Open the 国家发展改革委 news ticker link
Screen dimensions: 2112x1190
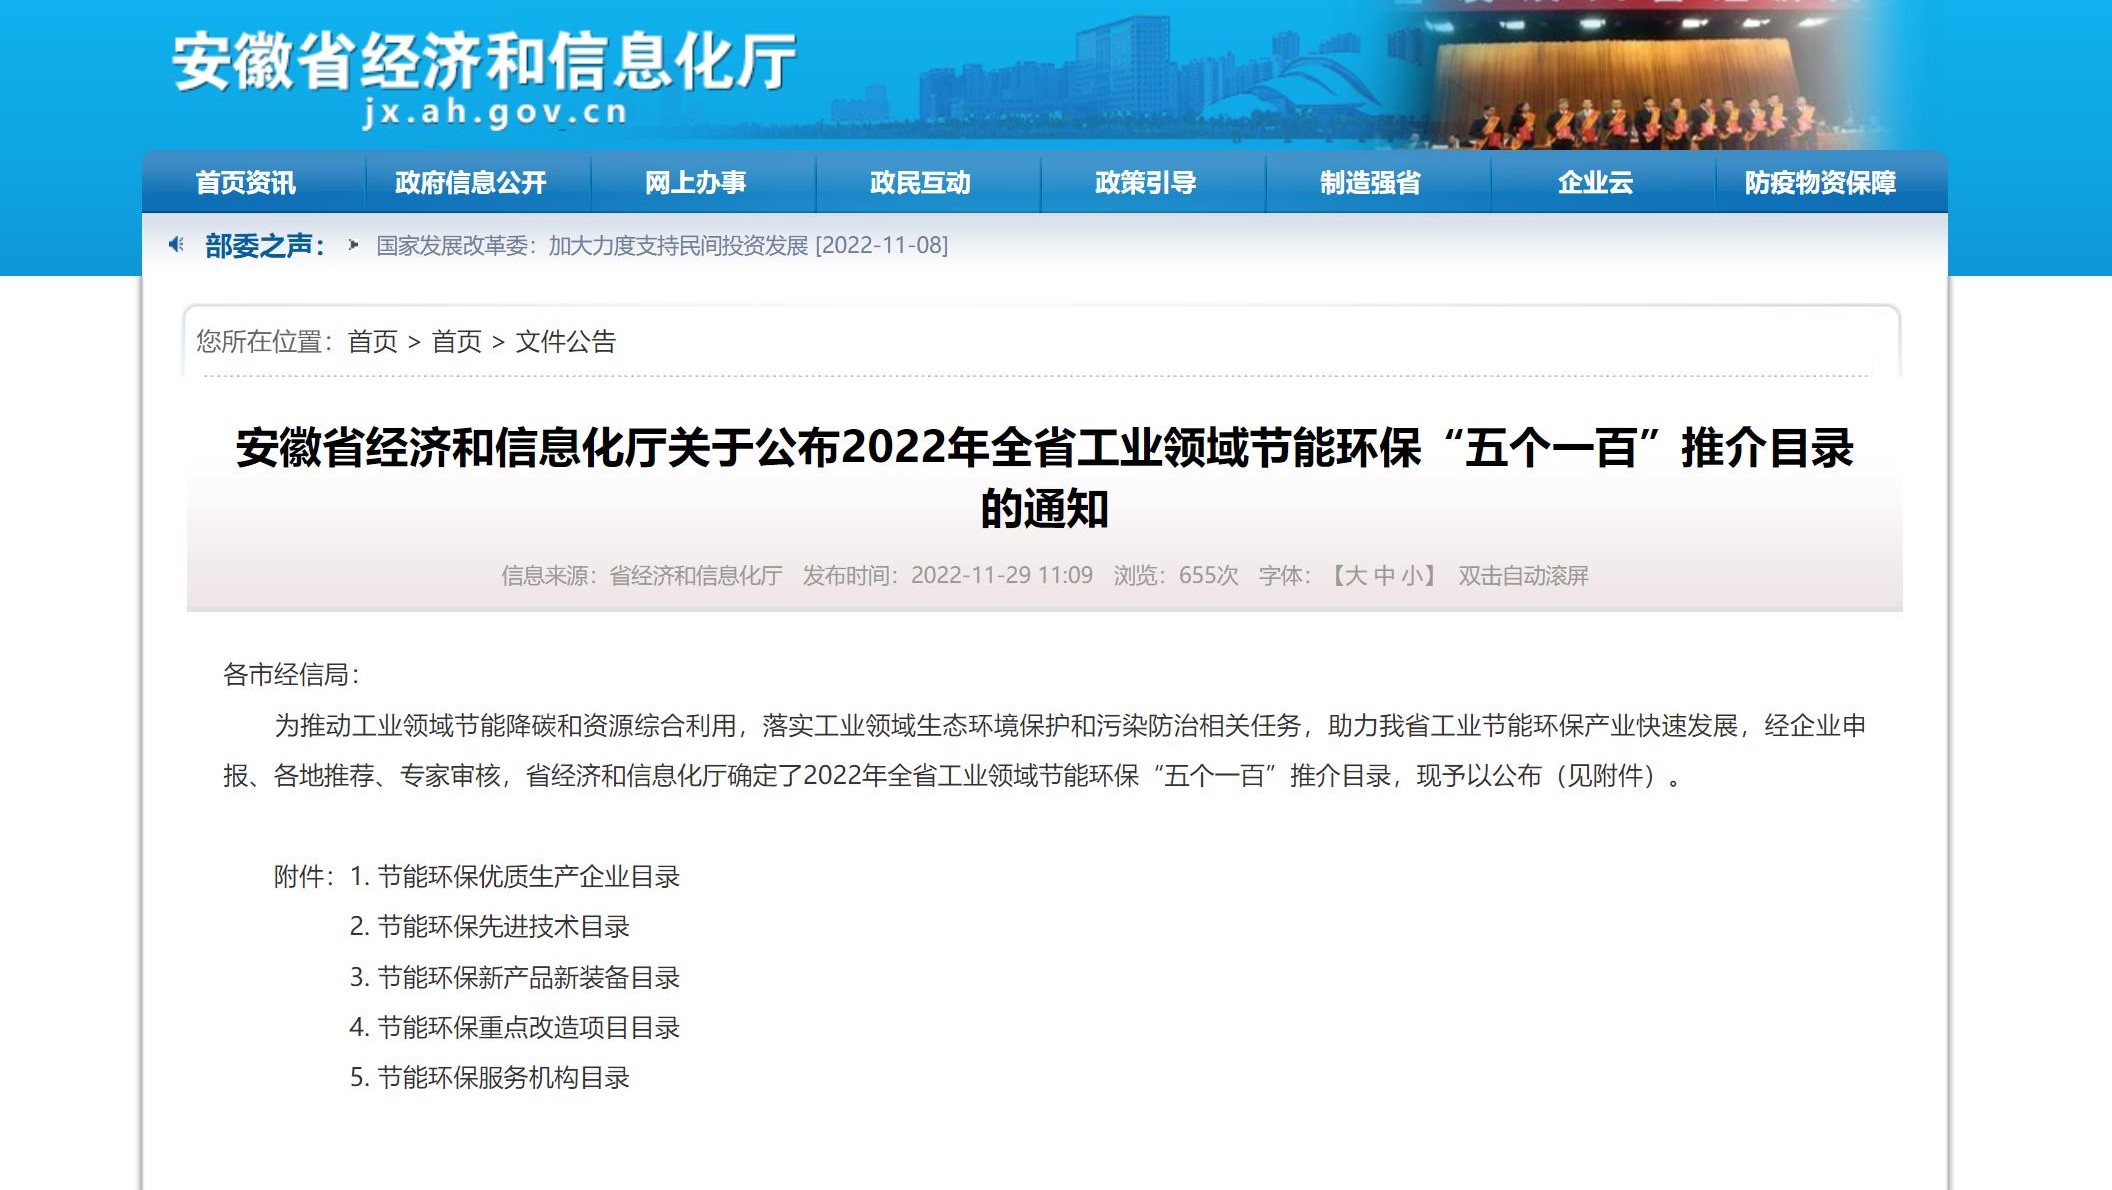click(662, 246)
